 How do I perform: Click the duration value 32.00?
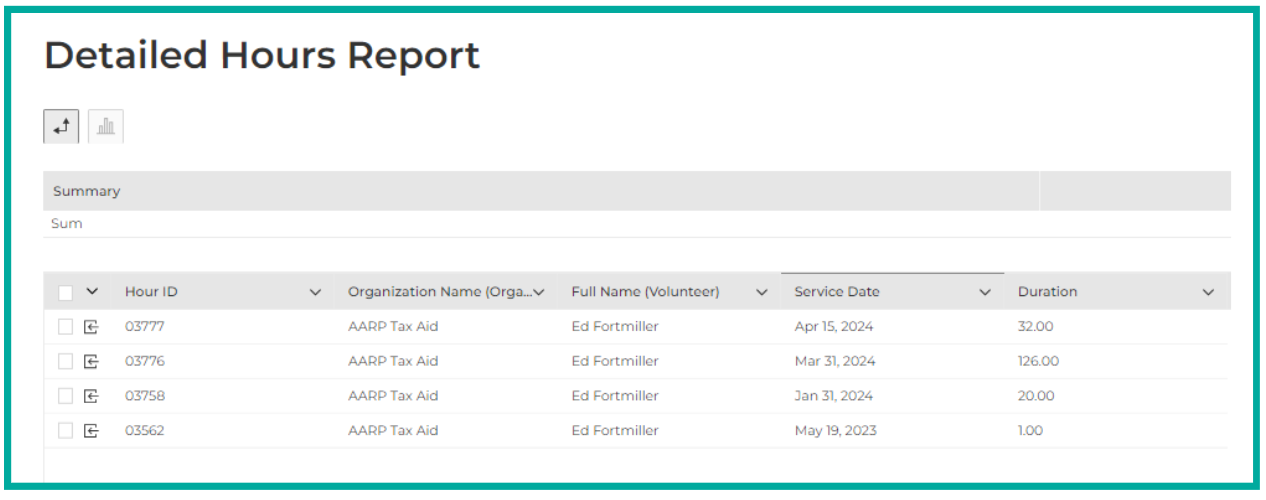[1036, 326]
